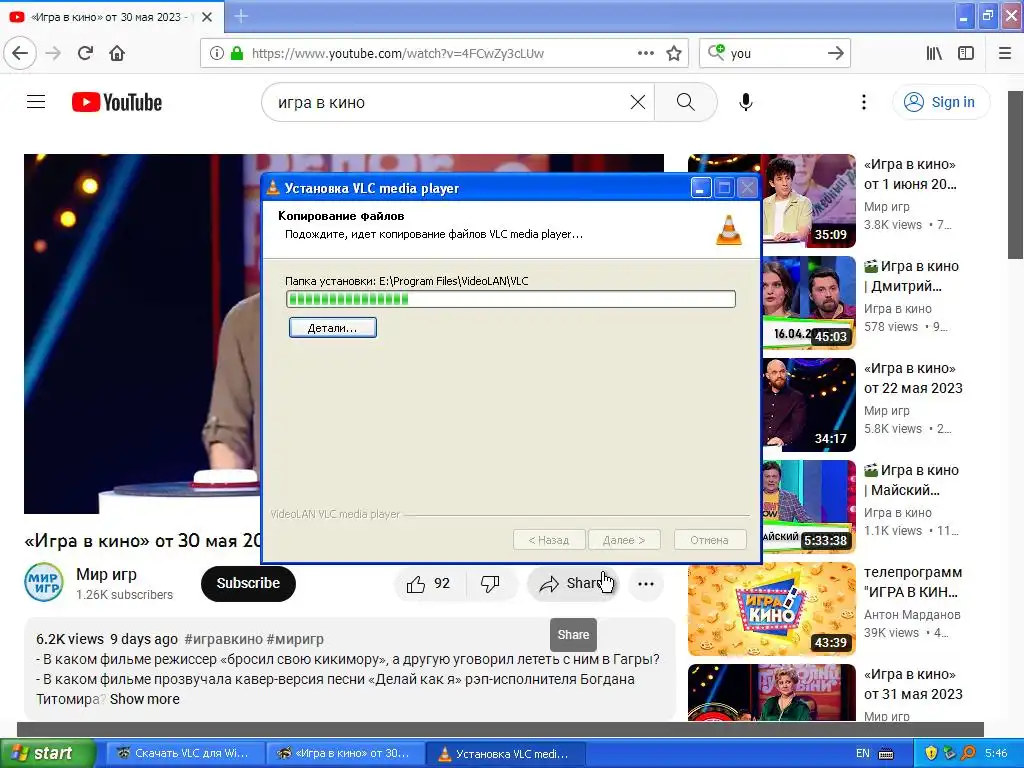Open the 43:39 ИГРА В КИНО thumbnail
This screenshot has height=768, width=1024.
(771, 609)
